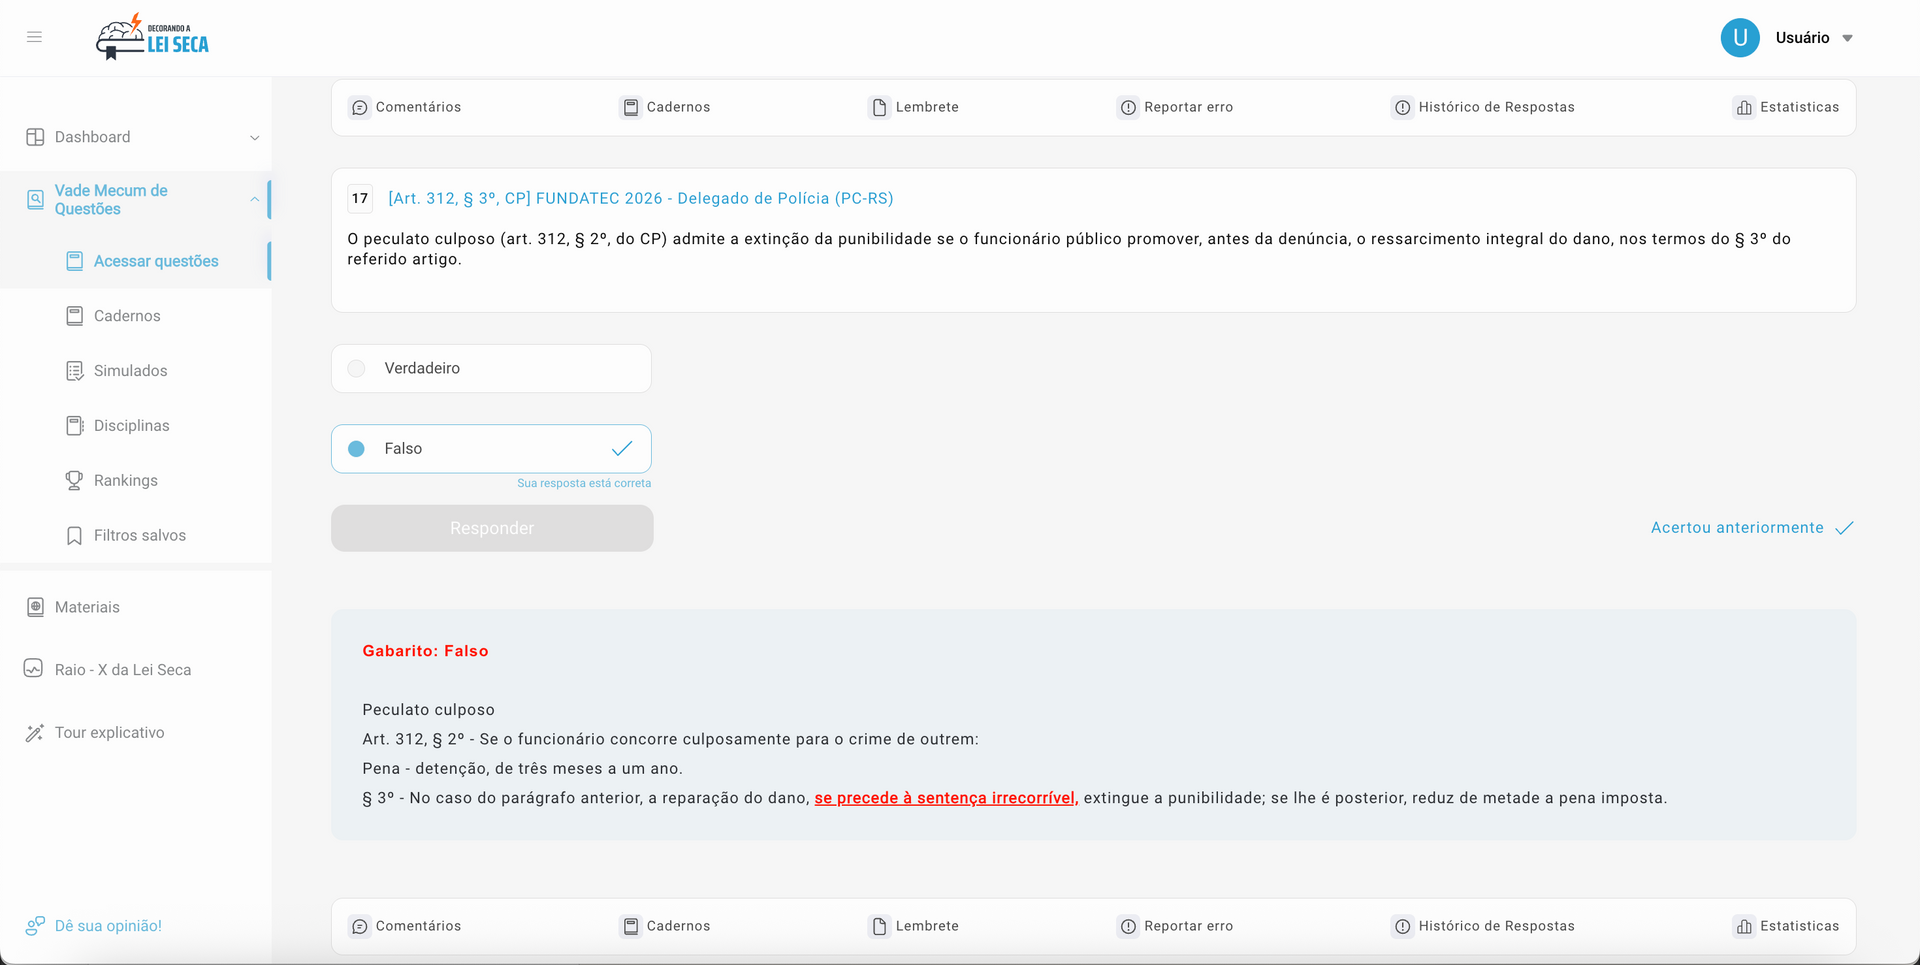This screenshot has width=1920, height=965.
Task: Expand the Dashboard section
Action: tap(254, 137)
